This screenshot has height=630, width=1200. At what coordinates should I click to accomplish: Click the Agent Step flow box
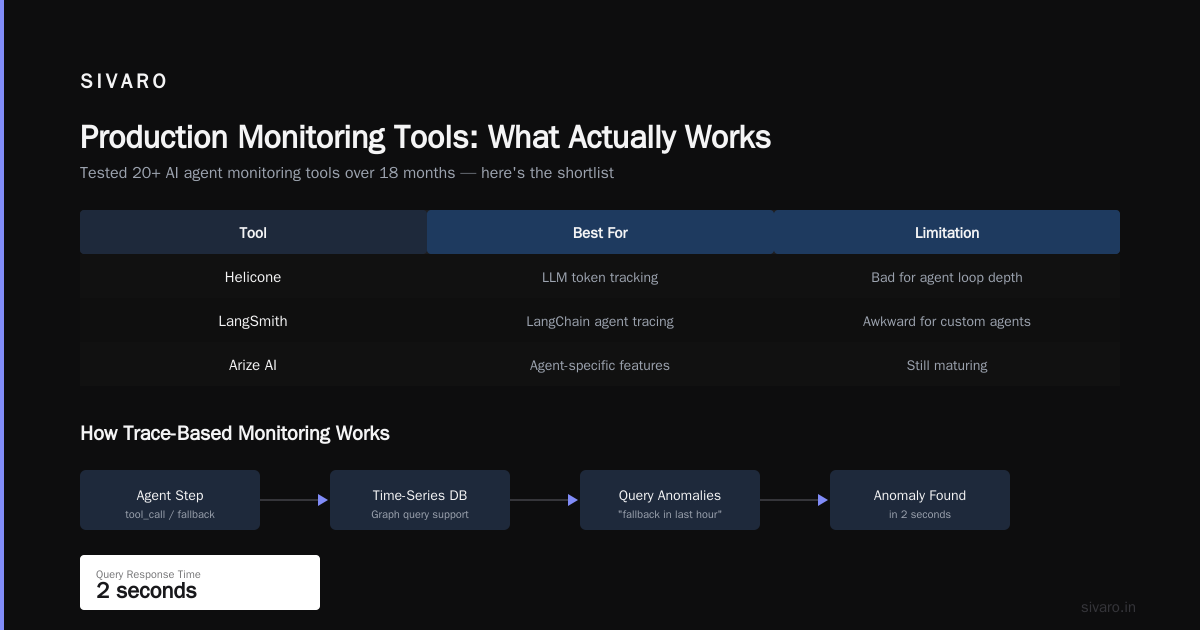click(170, 500)
